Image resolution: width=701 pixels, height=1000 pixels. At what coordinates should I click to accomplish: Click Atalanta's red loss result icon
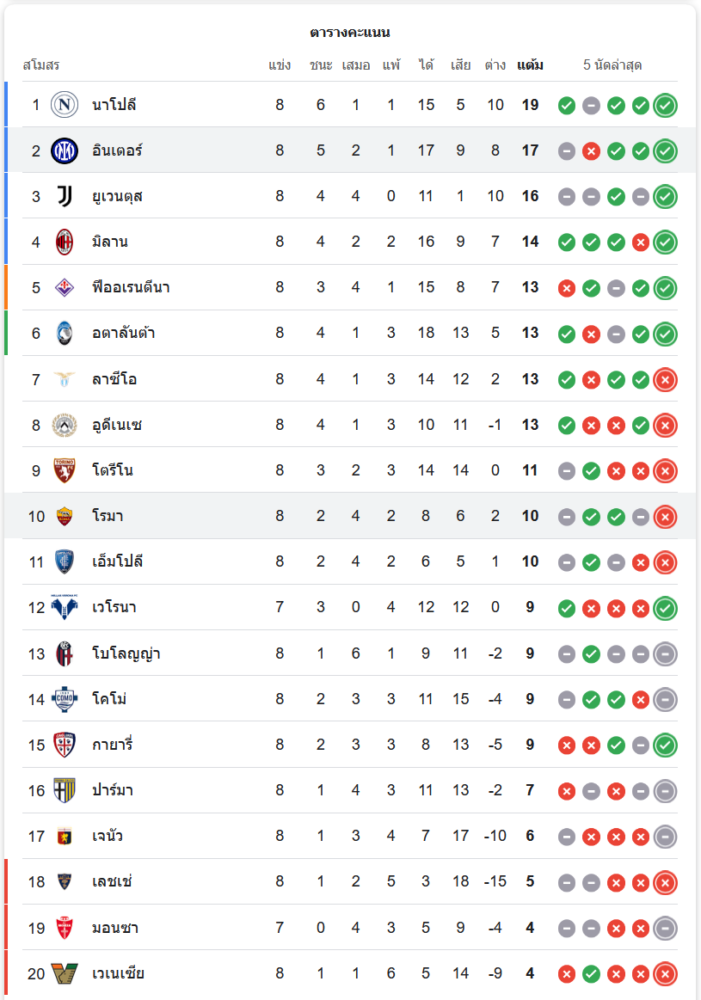pyautogui.click(x=591, y=334)
